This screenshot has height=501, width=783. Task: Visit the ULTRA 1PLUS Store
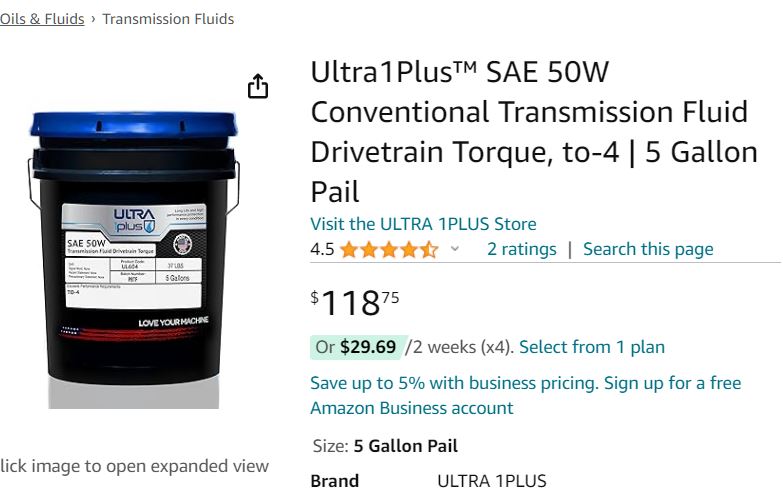[x=423, y=224]
